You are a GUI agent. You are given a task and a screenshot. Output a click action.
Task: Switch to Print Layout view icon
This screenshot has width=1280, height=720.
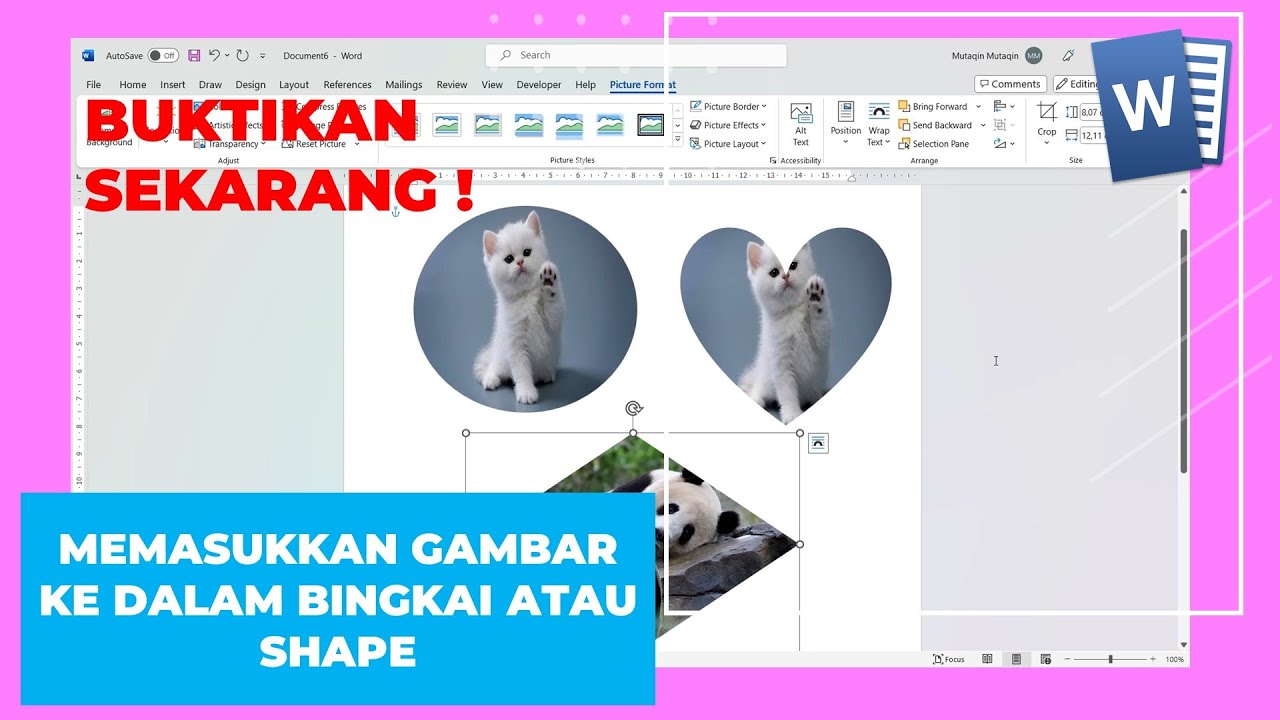tap(1016, 659)
